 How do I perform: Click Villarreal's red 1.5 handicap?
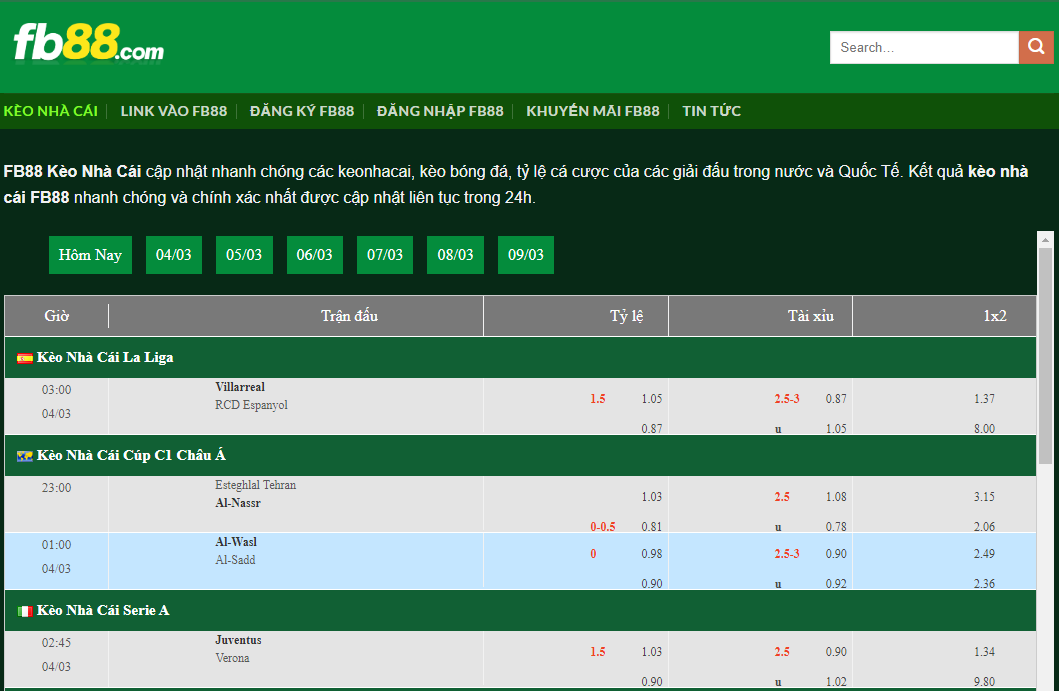[598, 399]
